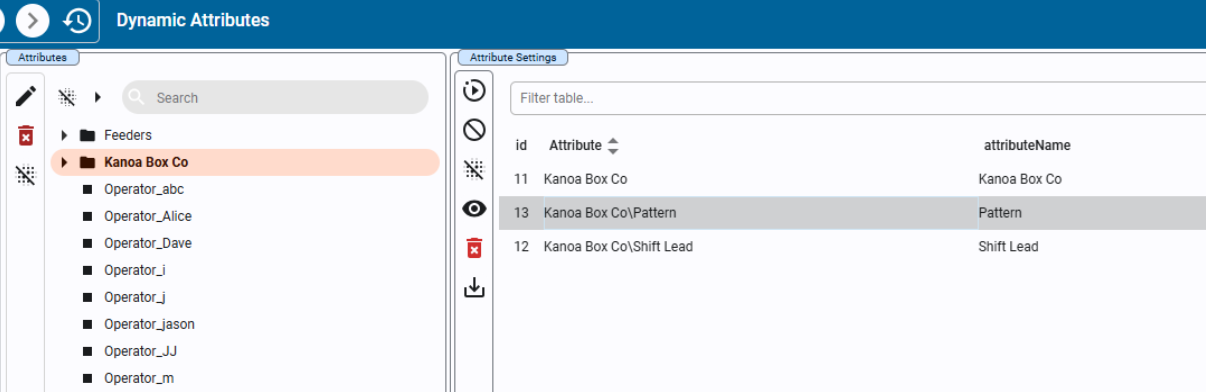The width and height of the screenshot is (1206, 392).
Task: Select Operator_m in the tree
Action: [x=138, y=378]
